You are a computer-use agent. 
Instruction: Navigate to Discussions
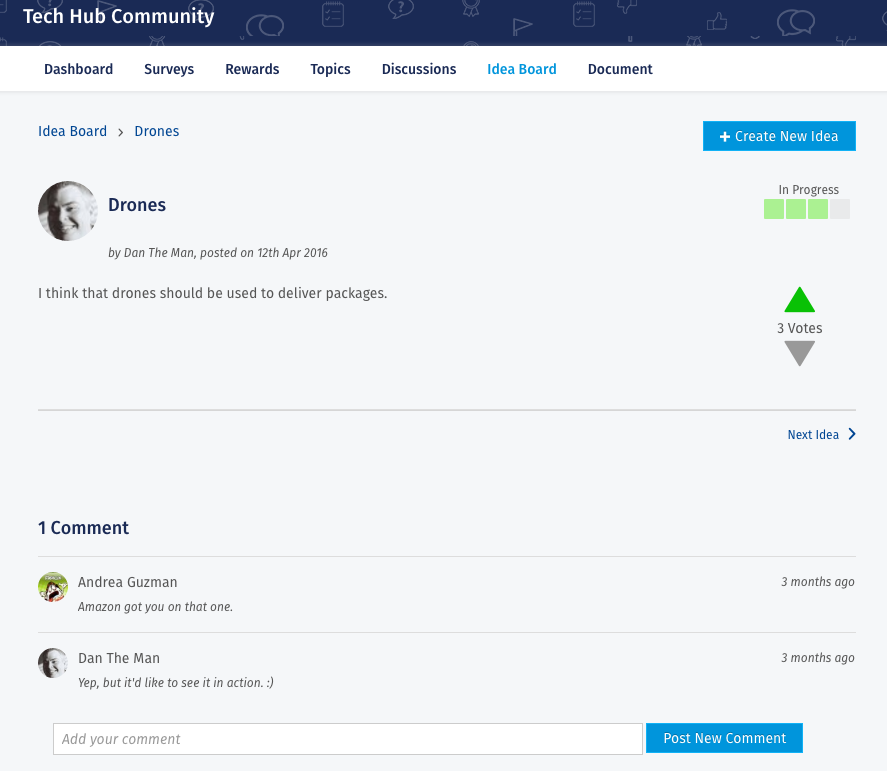tap(418, 69)
